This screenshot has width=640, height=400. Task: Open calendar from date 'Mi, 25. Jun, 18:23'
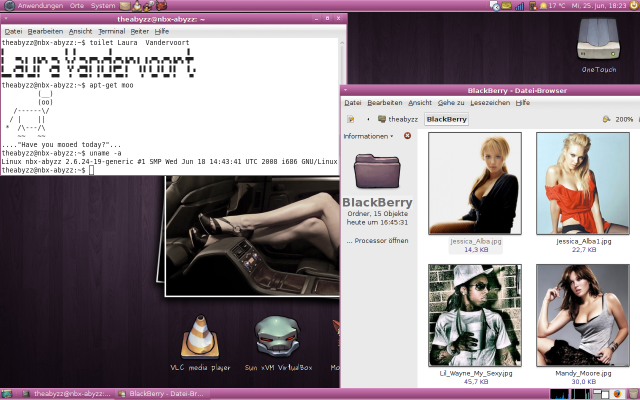point(599,6)
